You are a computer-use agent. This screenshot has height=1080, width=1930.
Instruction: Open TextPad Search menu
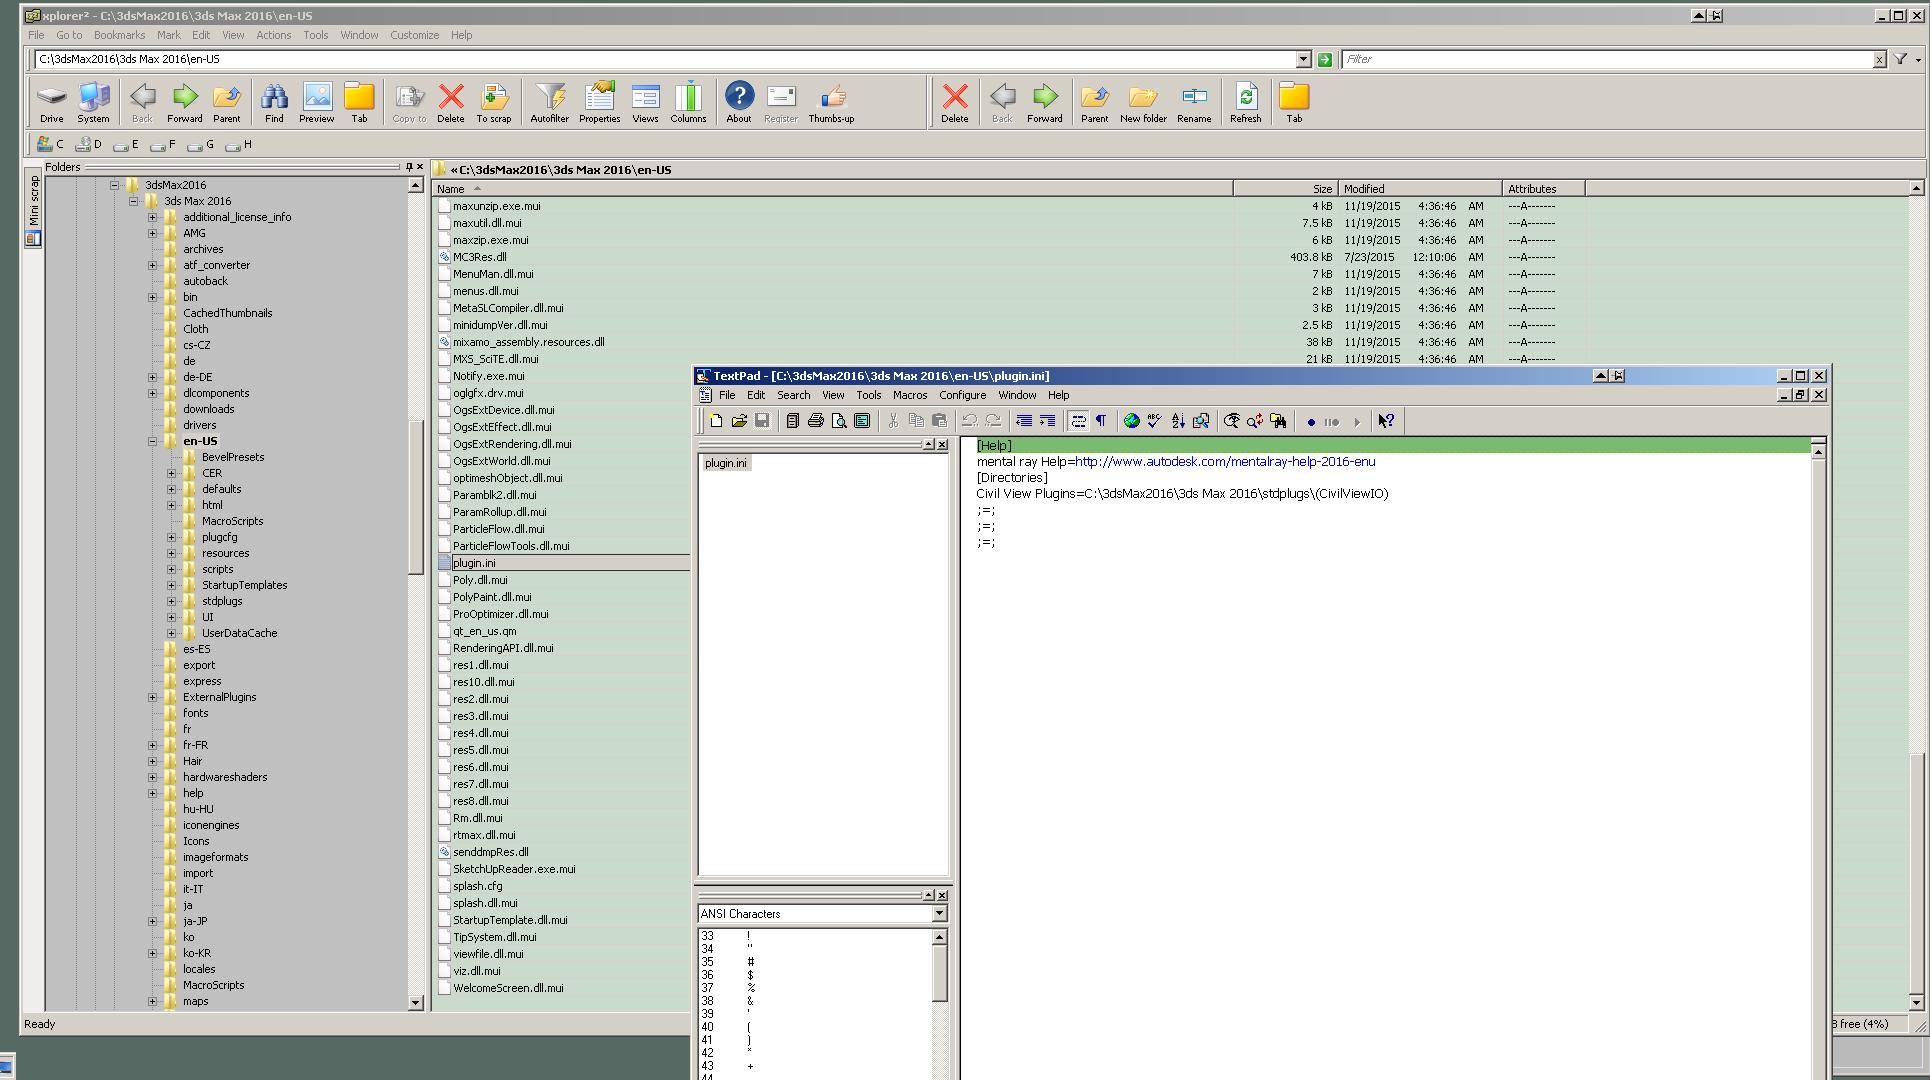(793, 395)
